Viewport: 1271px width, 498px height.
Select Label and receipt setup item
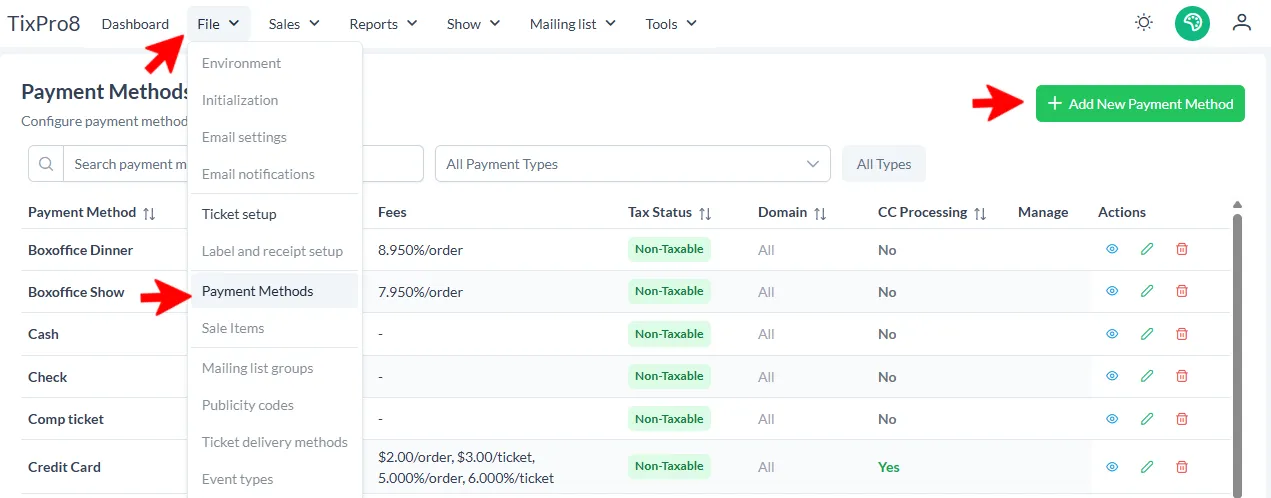coord(275,251)
